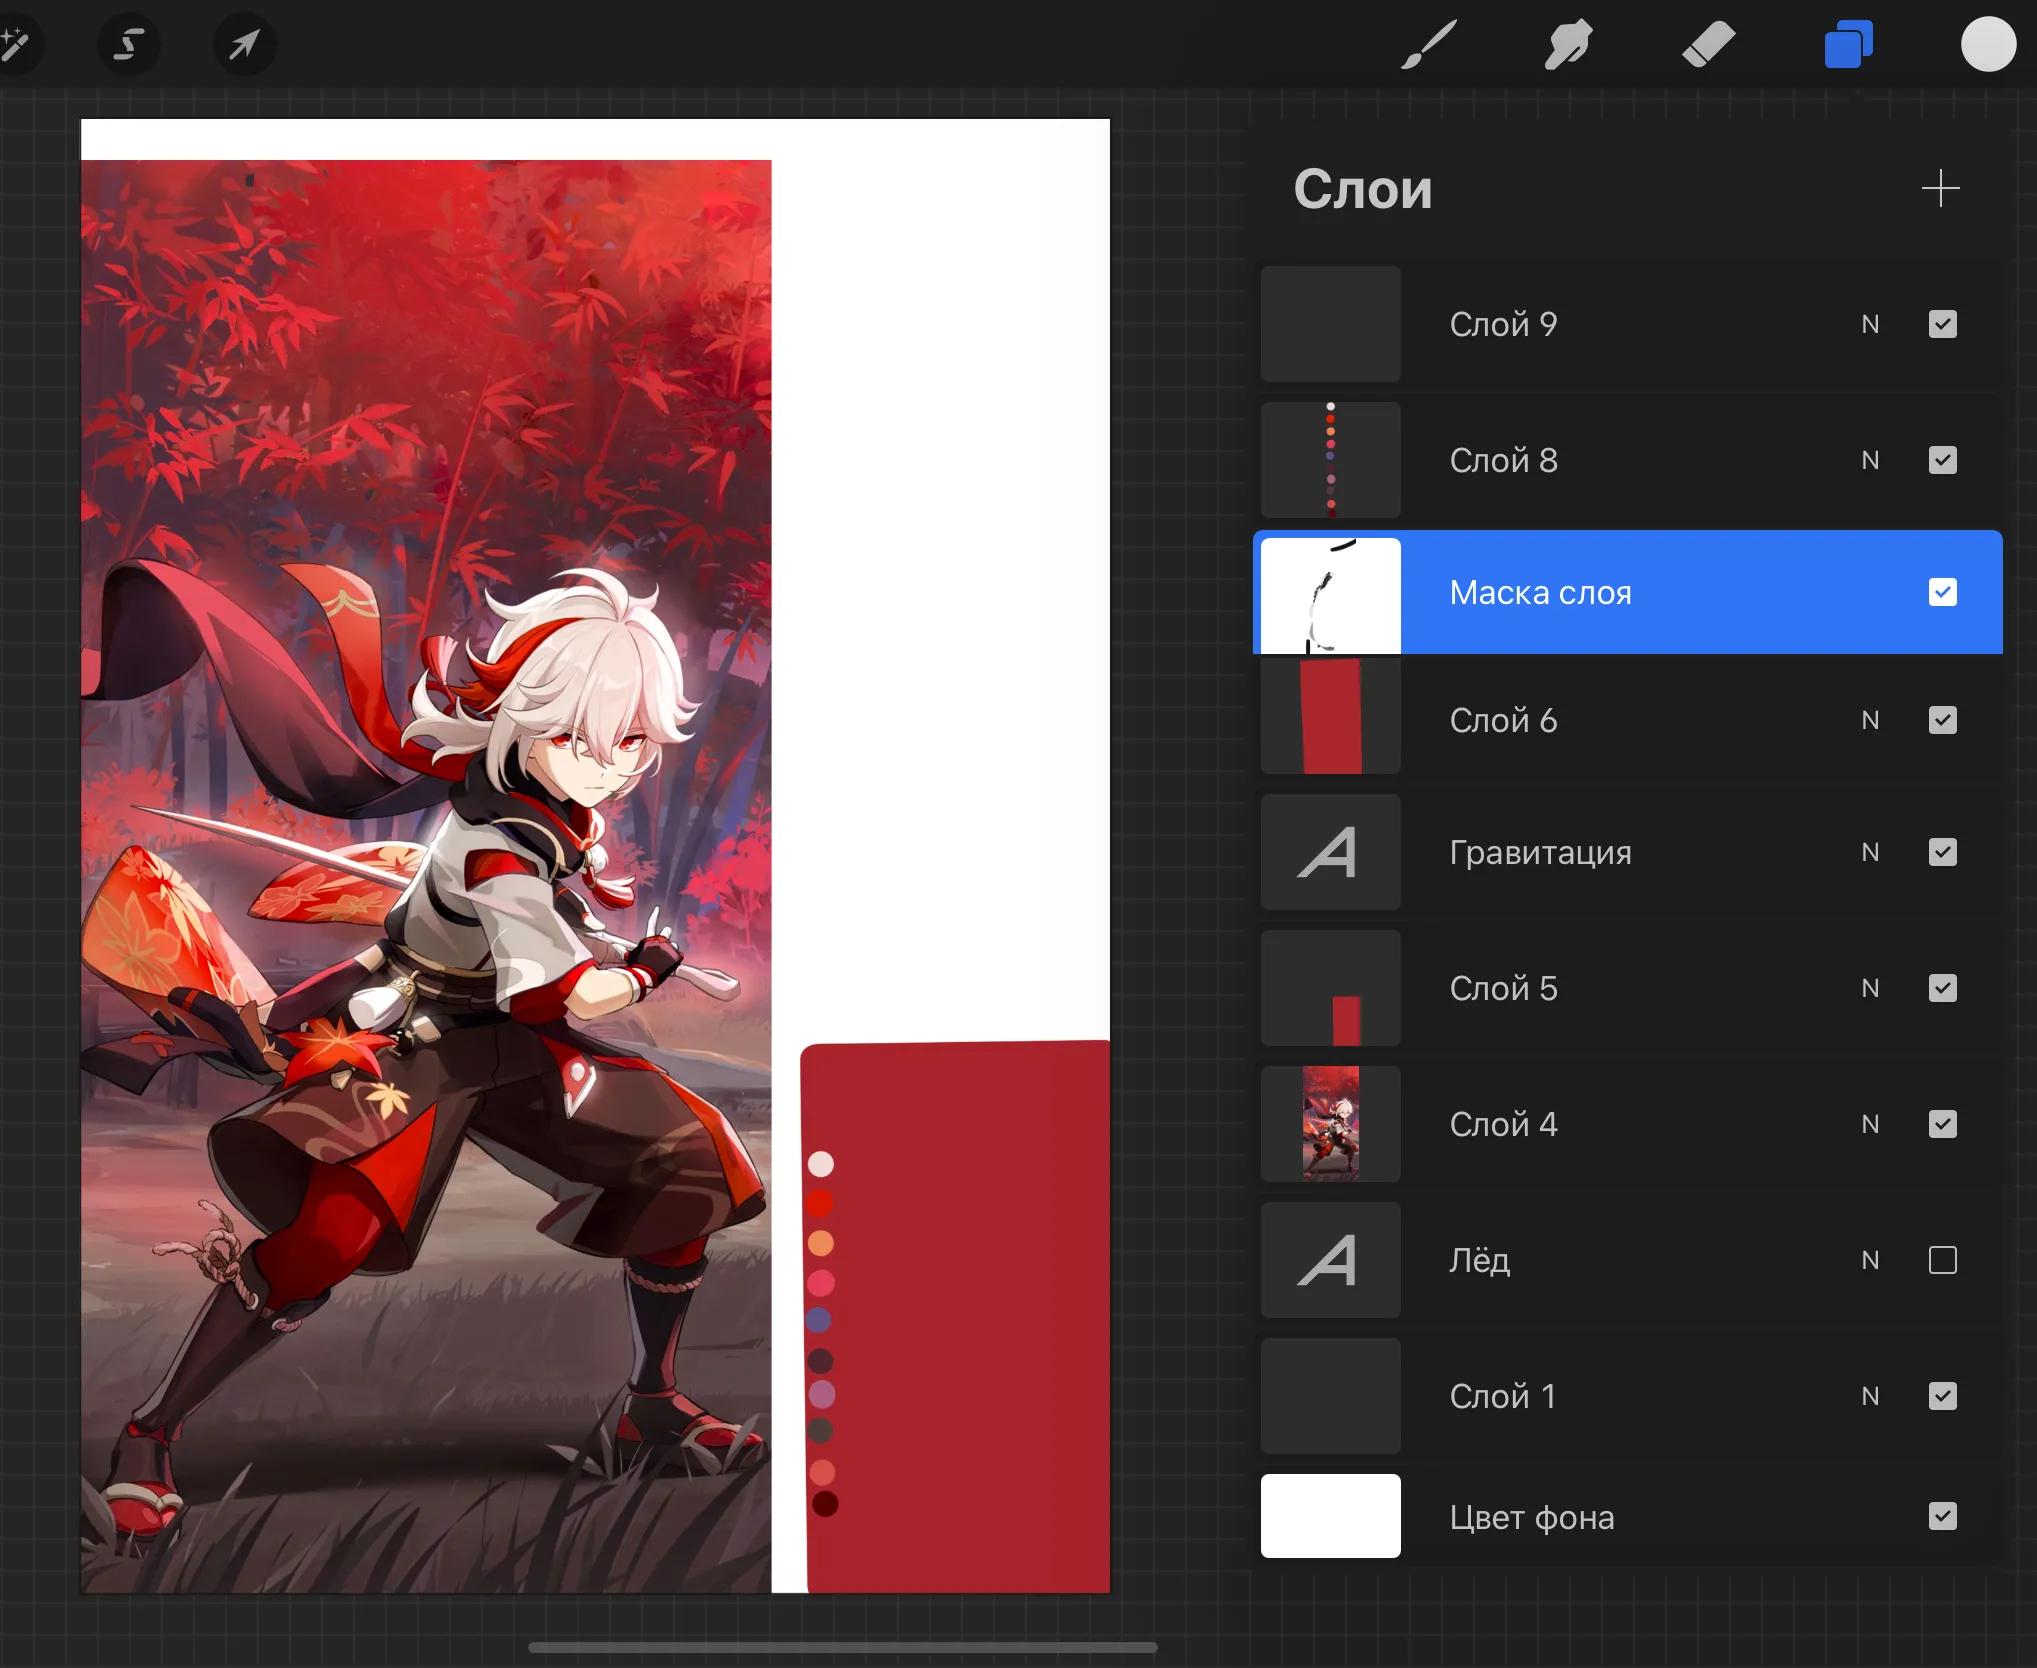Tap the darkest maroon palette dot on canvas

click(x=825, y=1503)
